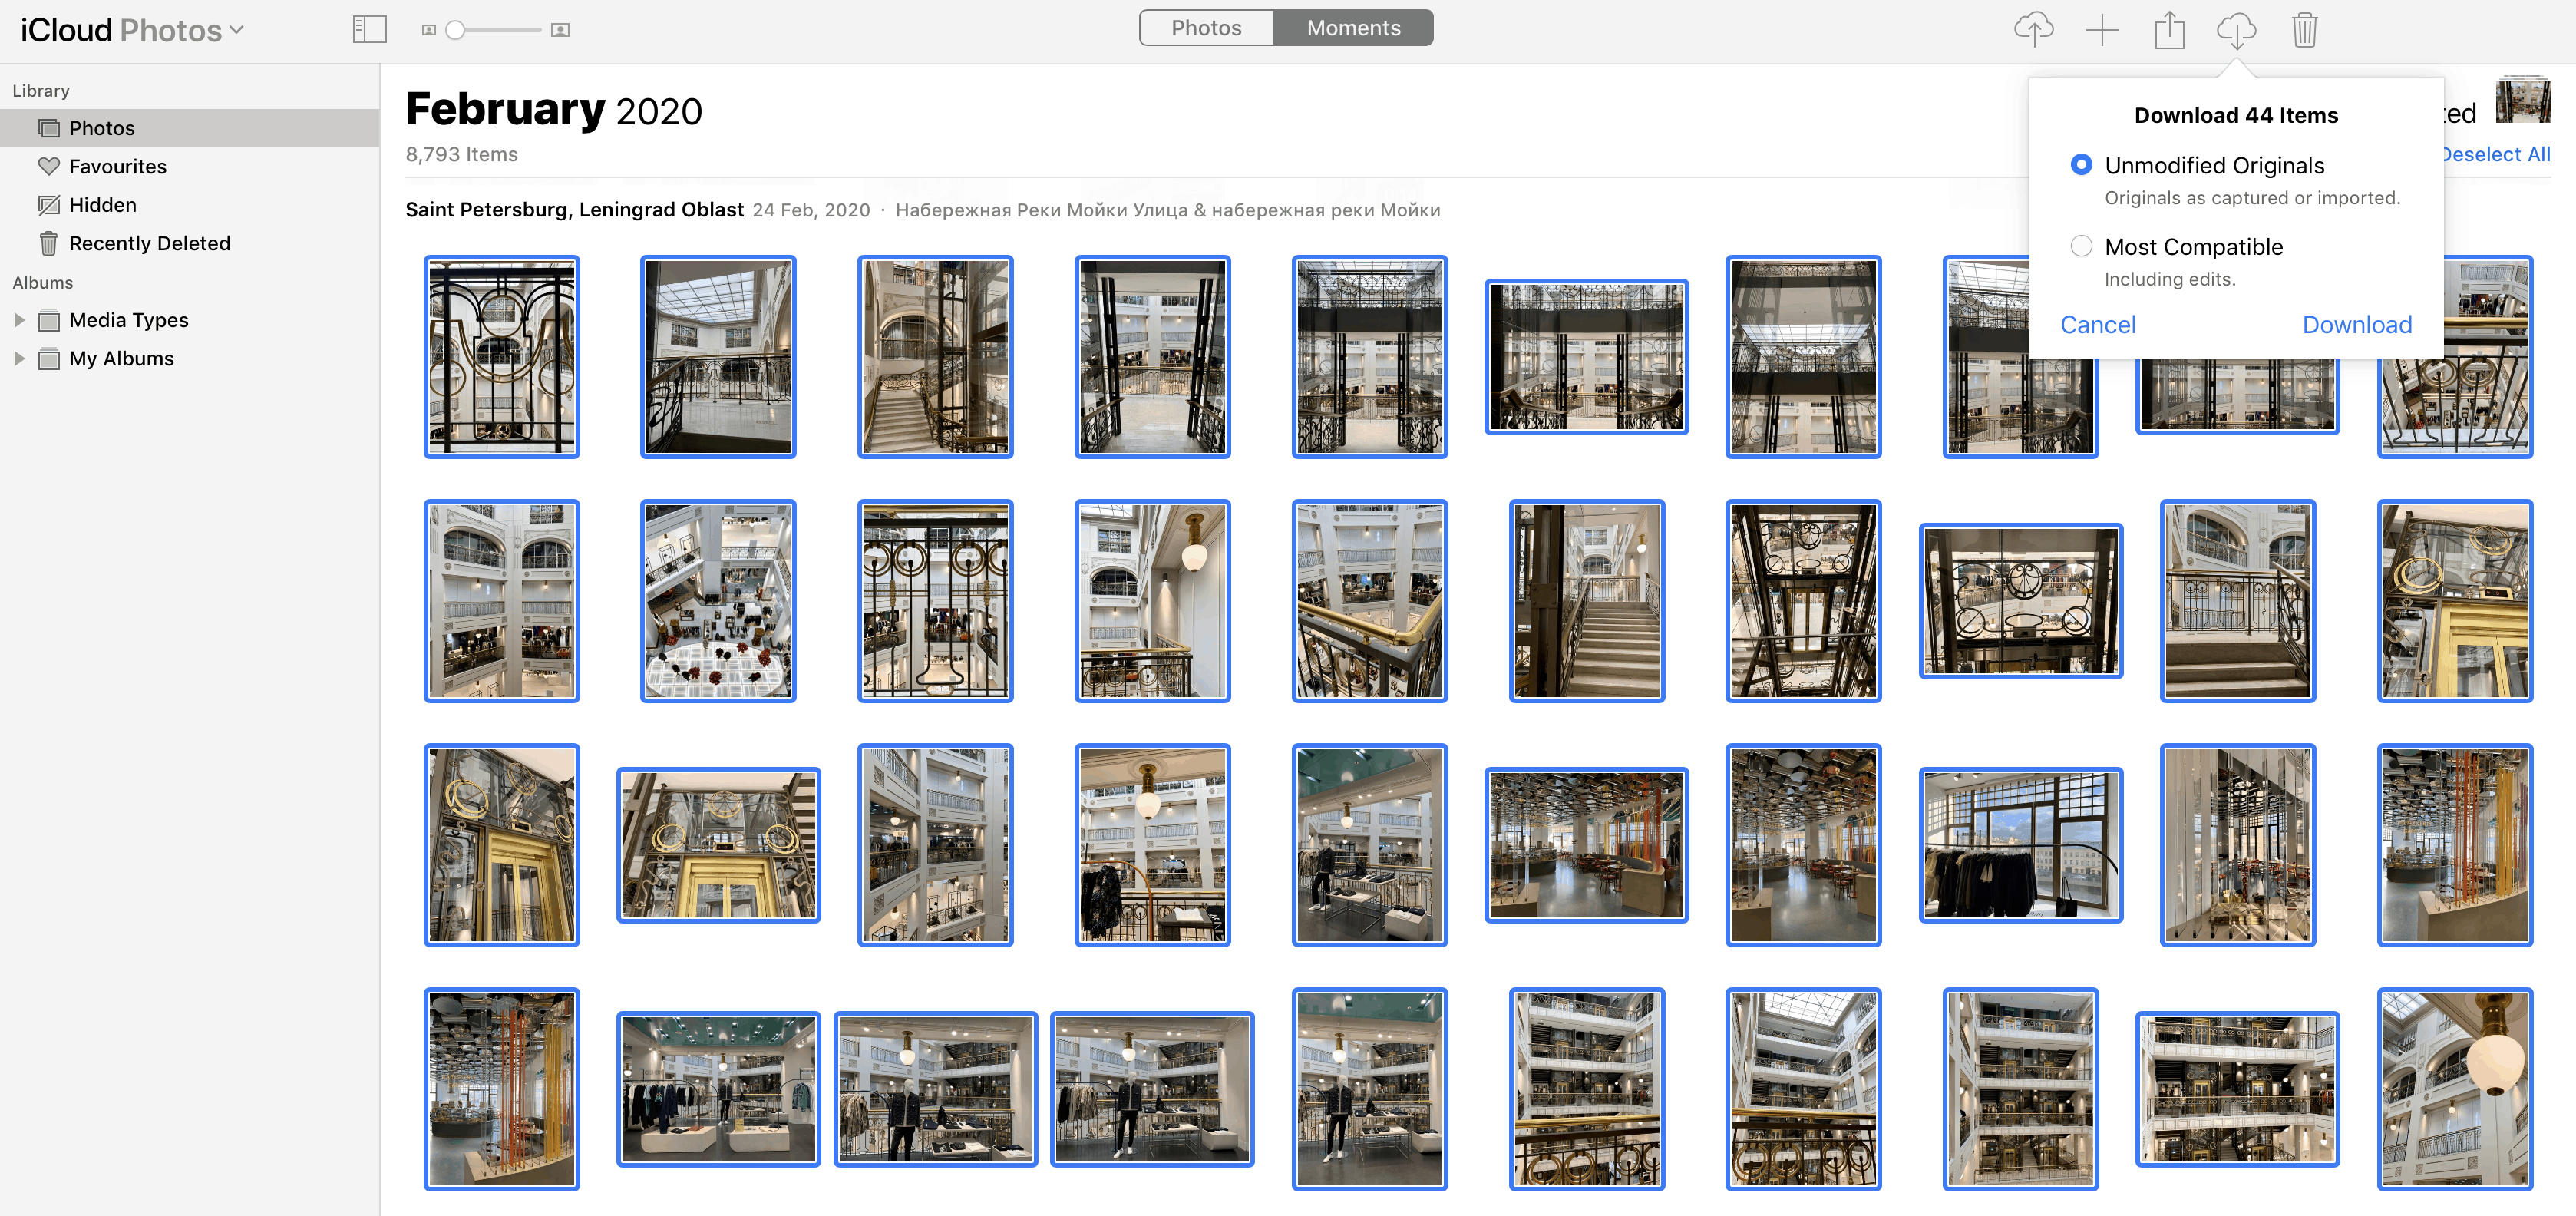
Task: Switch to the Photos tab
Action: coord(1206,27)
